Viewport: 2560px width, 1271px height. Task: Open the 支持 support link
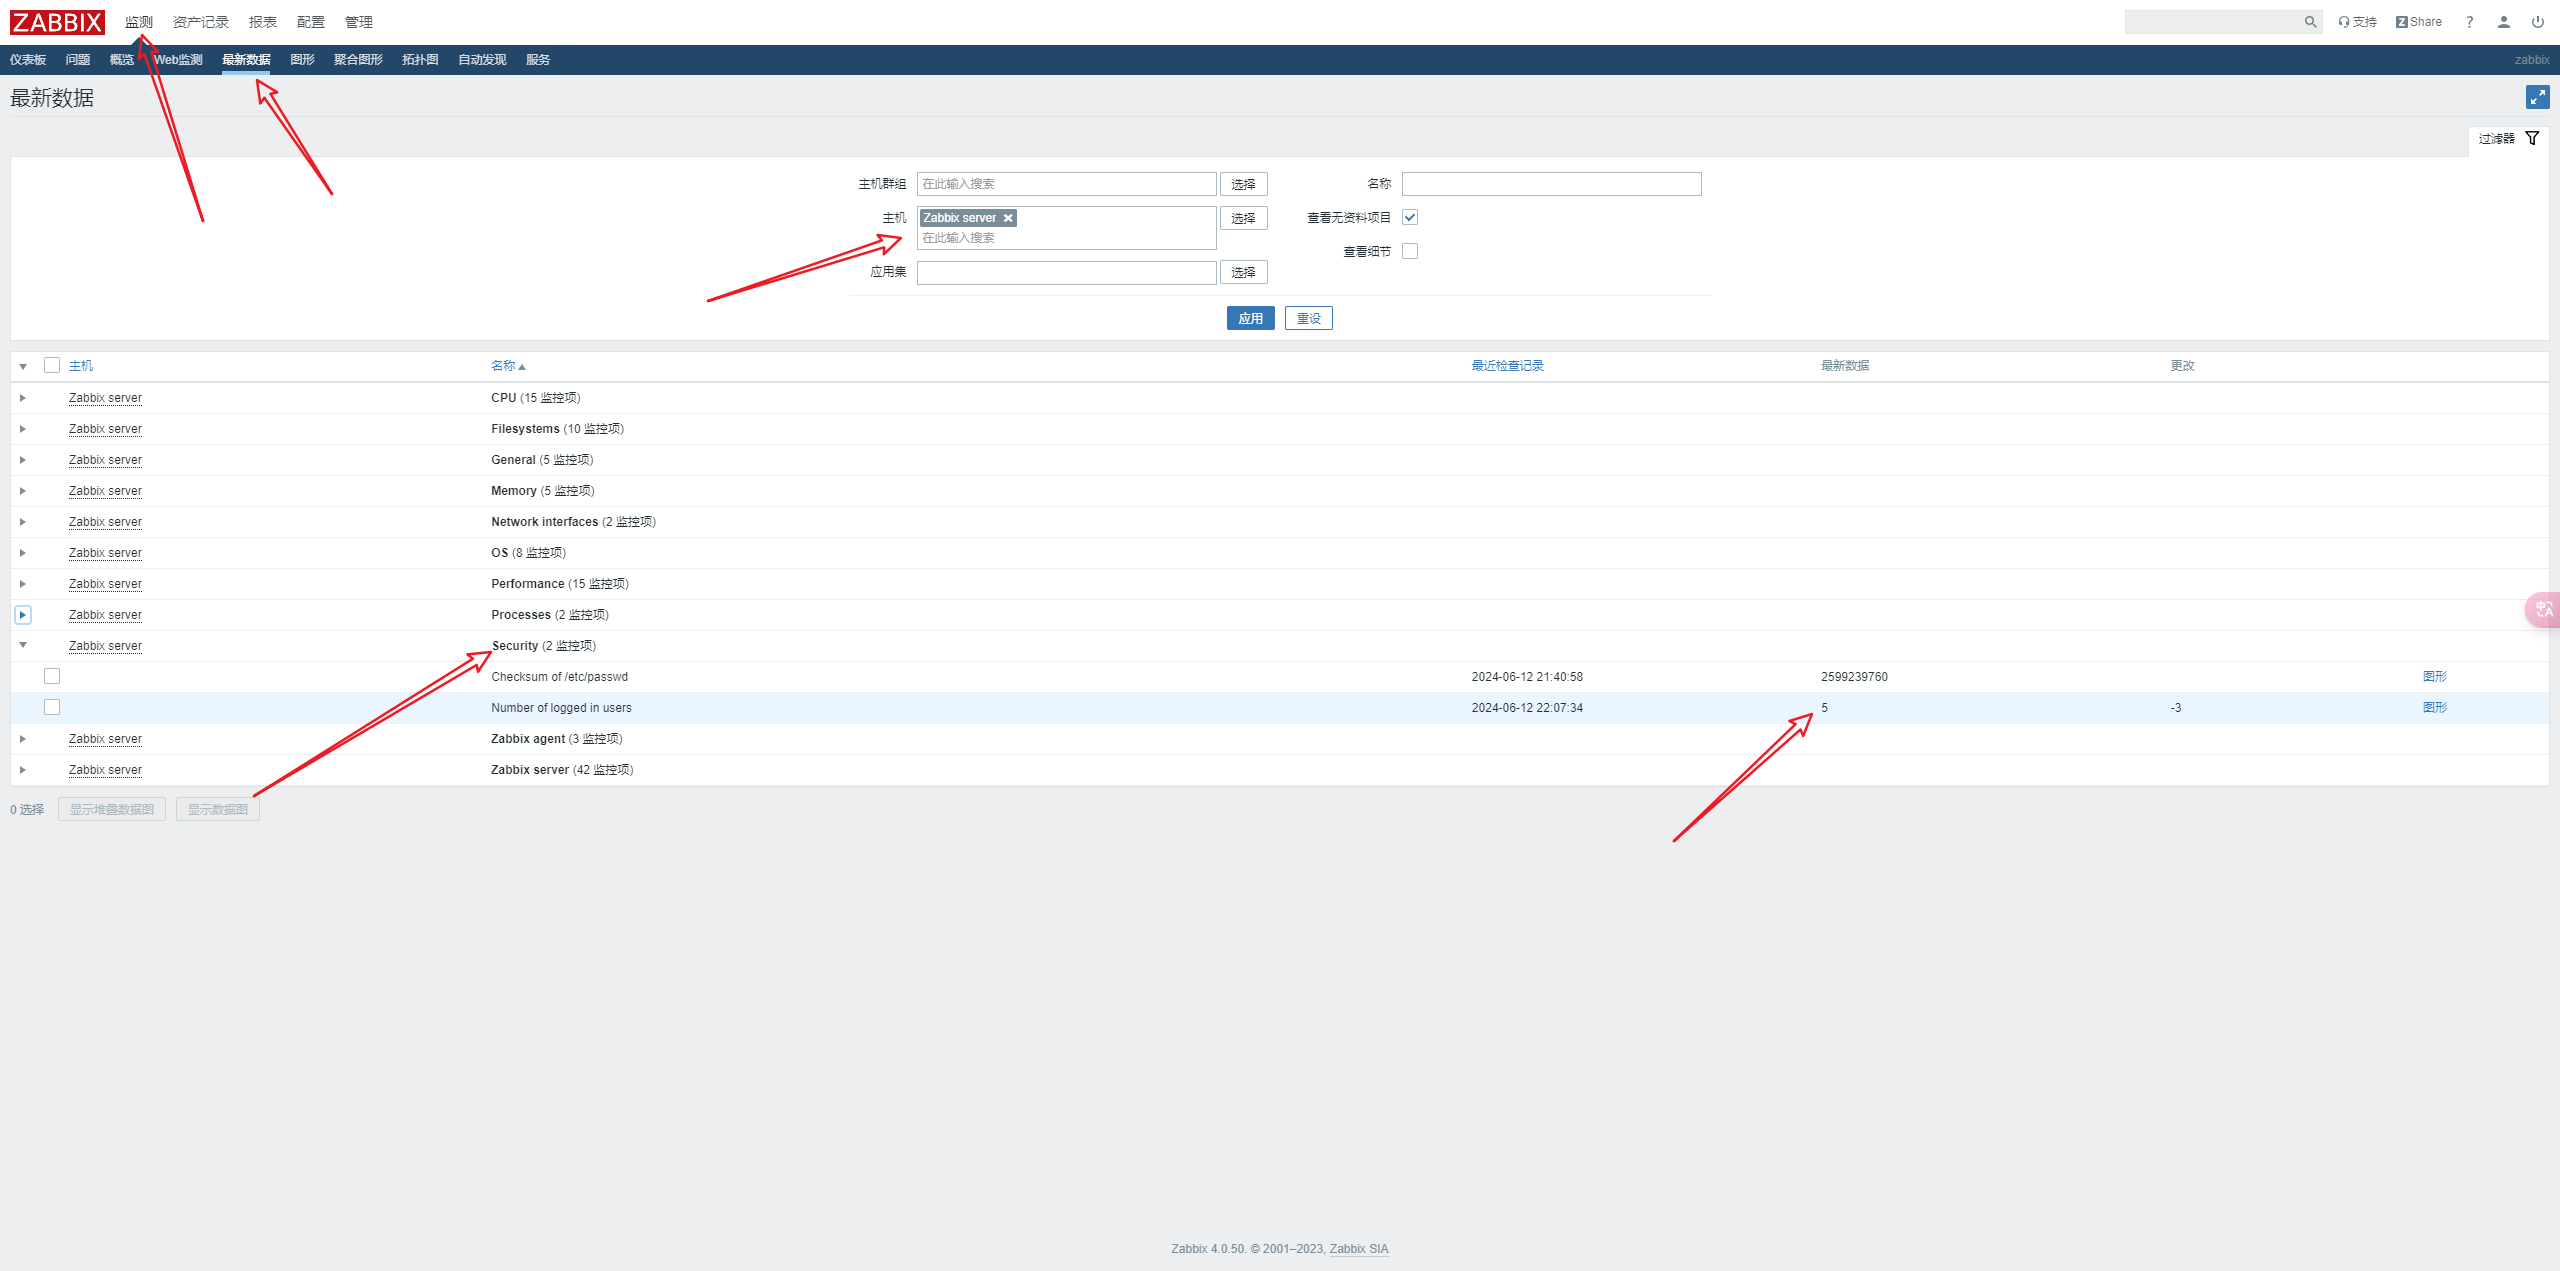pyautogui.click(x=2357, y=22)
